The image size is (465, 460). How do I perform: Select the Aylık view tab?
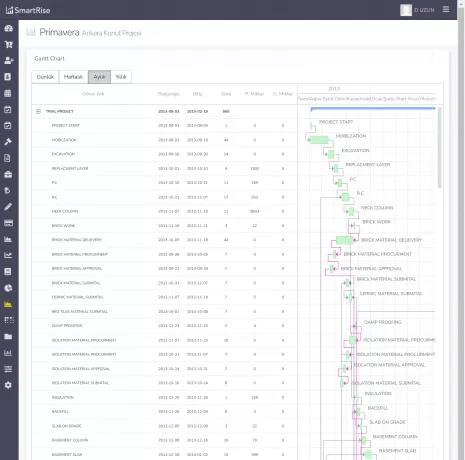[99, 77]
